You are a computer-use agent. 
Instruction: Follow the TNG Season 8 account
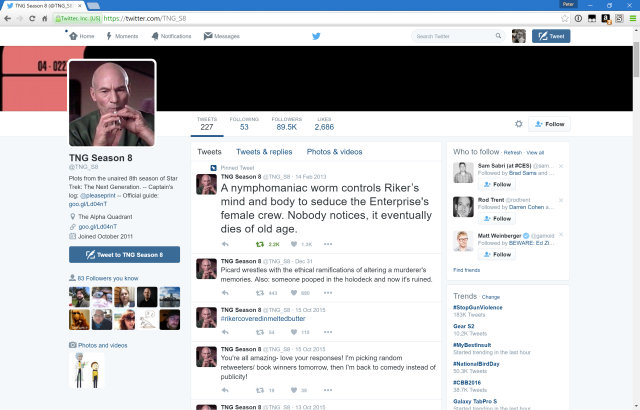click(549, 124)
